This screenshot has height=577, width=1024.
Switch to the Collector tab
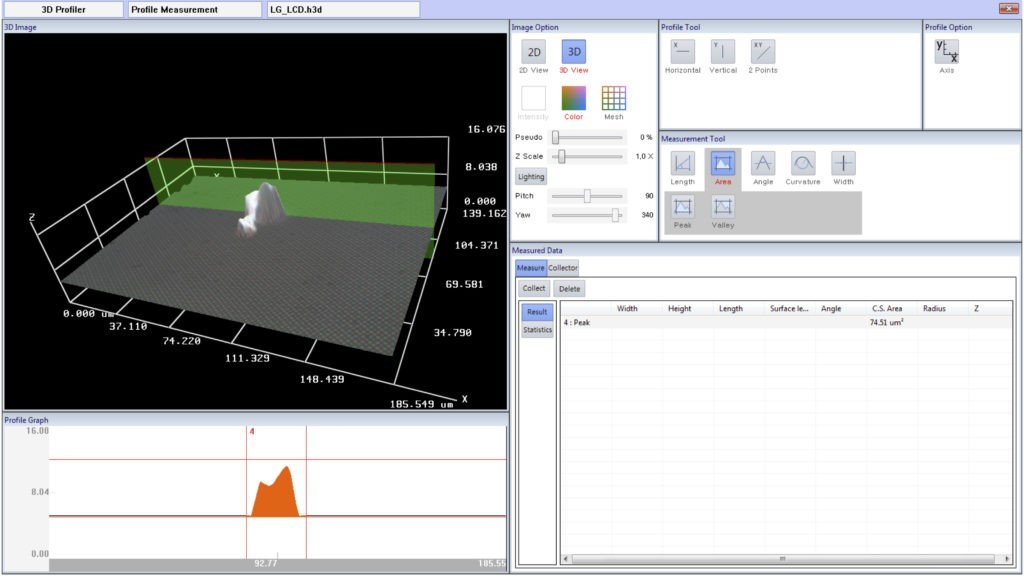[562, 268]
